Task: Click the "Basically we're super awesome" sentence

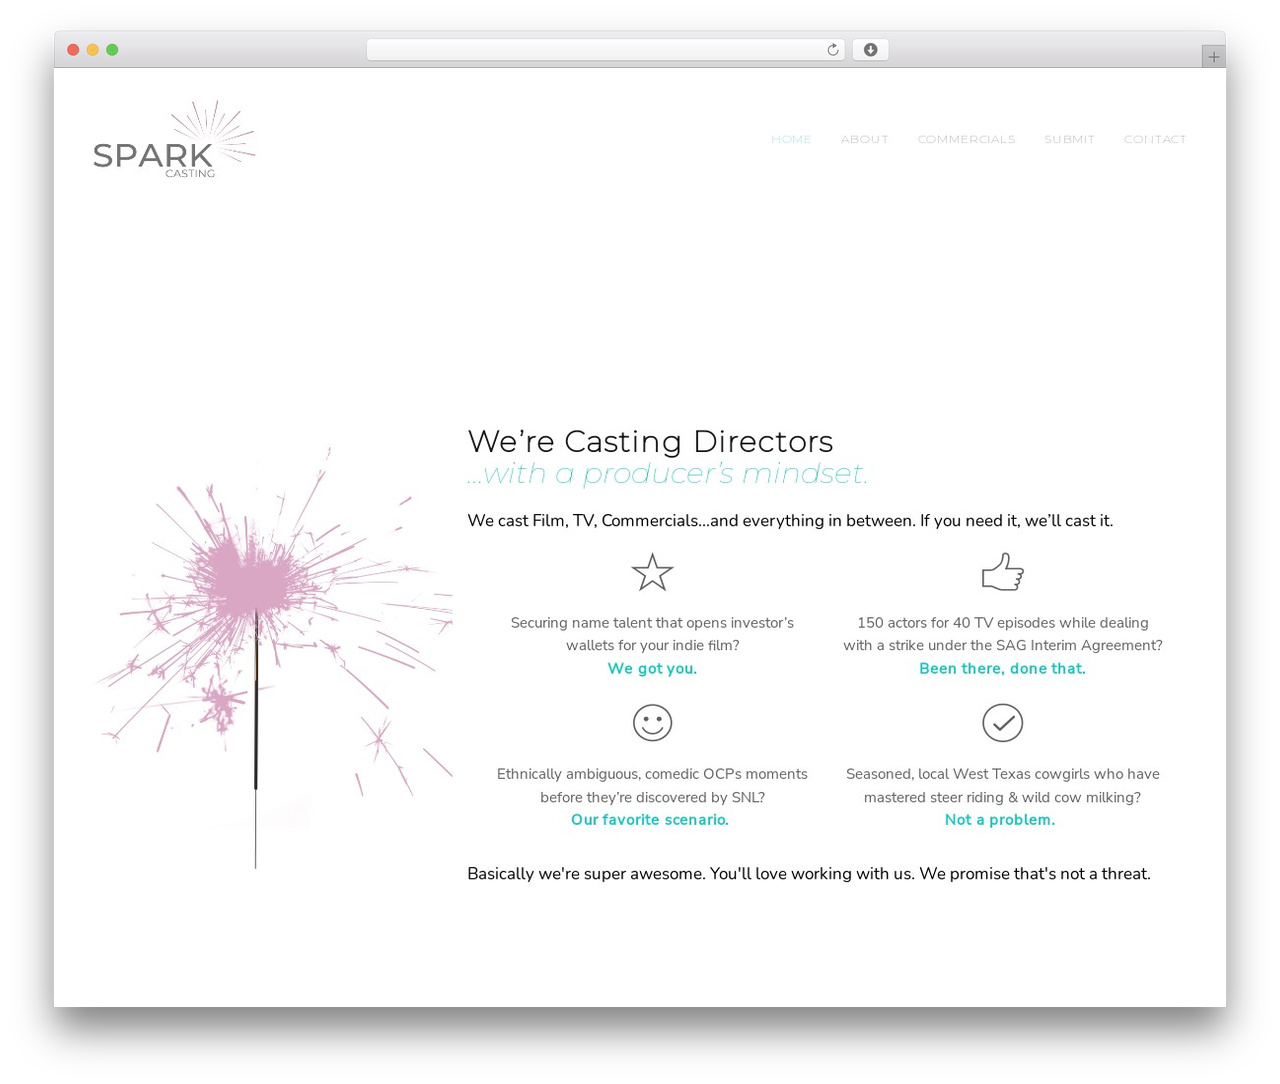Action: pyautogui.click(x=809, y=873)
